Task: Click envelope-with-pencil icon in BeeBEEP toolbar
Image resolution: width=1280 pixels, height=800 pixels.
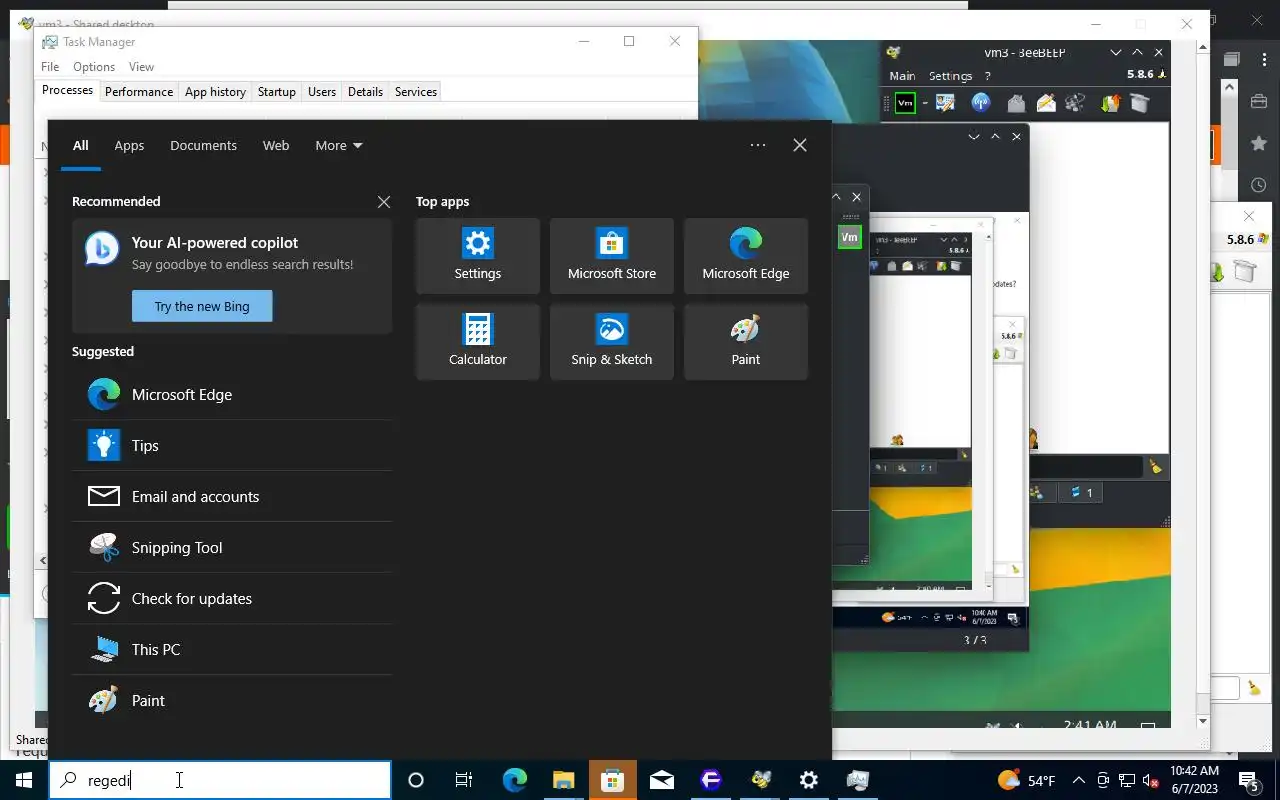Action: tap(1046, 103)
